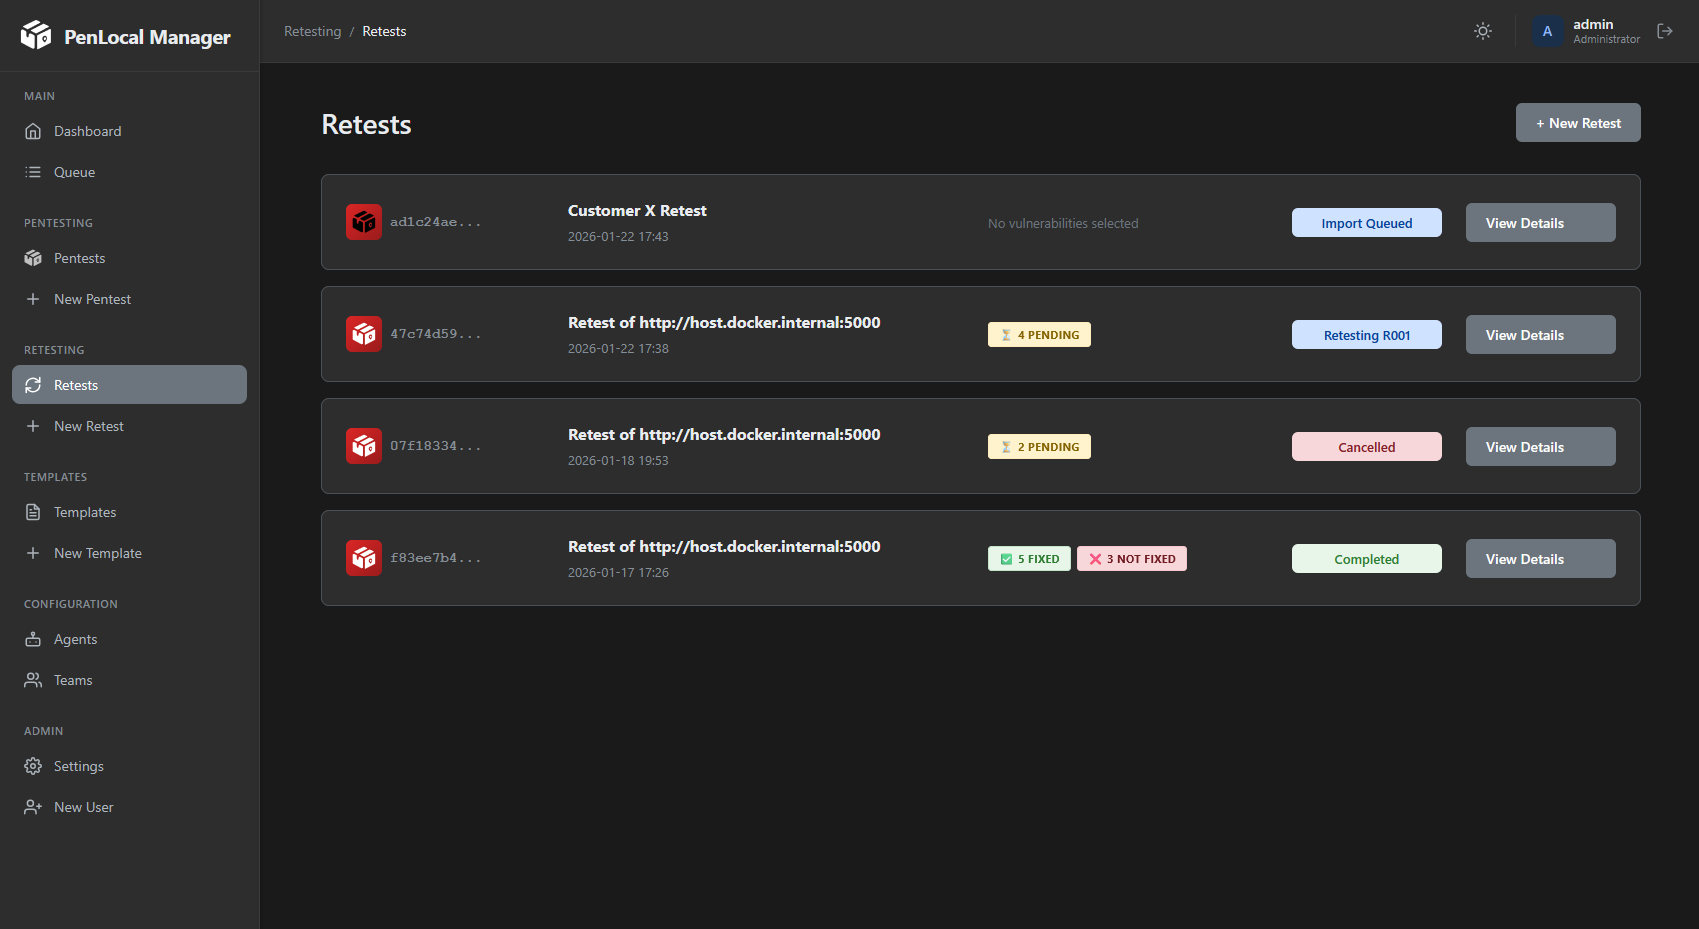The height and width of the screenshot is (929, 1699).
Task: Open New Pentest creation page
Action: [92, 298]
